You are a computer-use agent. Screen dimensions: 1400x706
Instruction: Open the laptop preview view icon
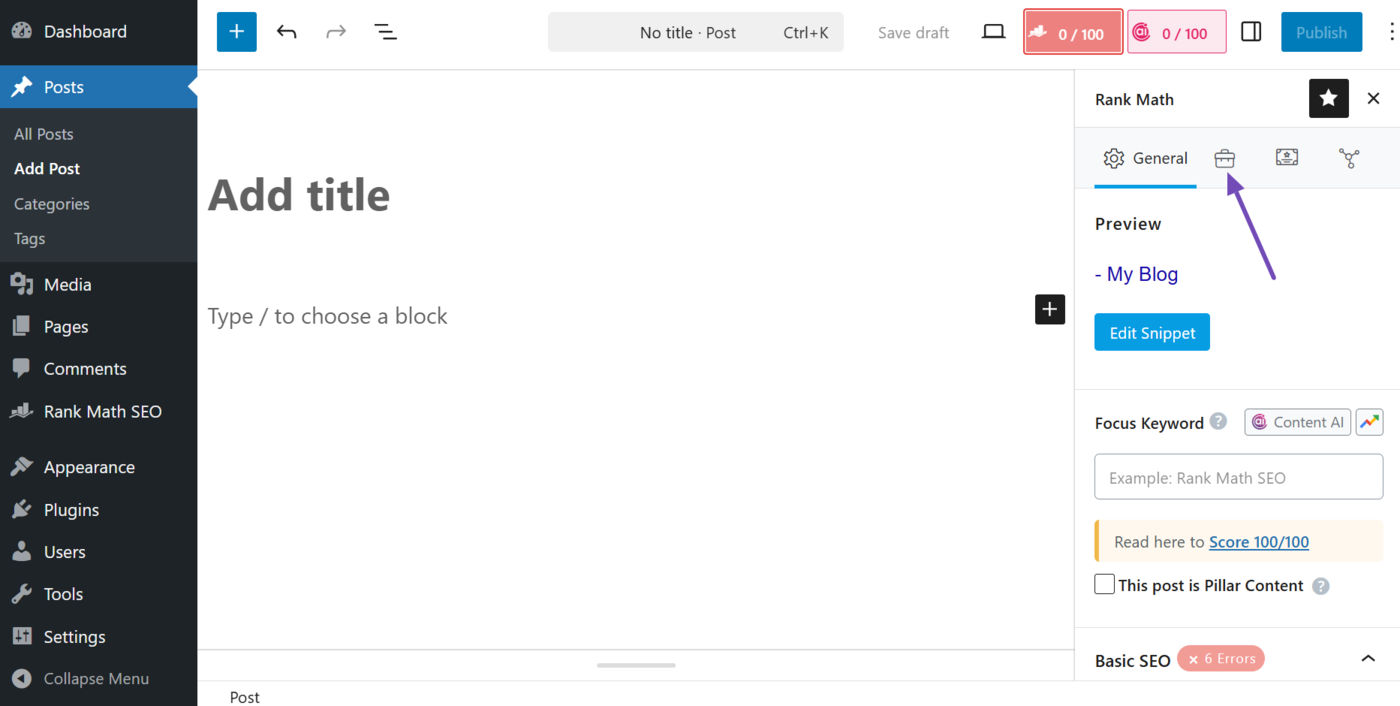coord(993,32)
